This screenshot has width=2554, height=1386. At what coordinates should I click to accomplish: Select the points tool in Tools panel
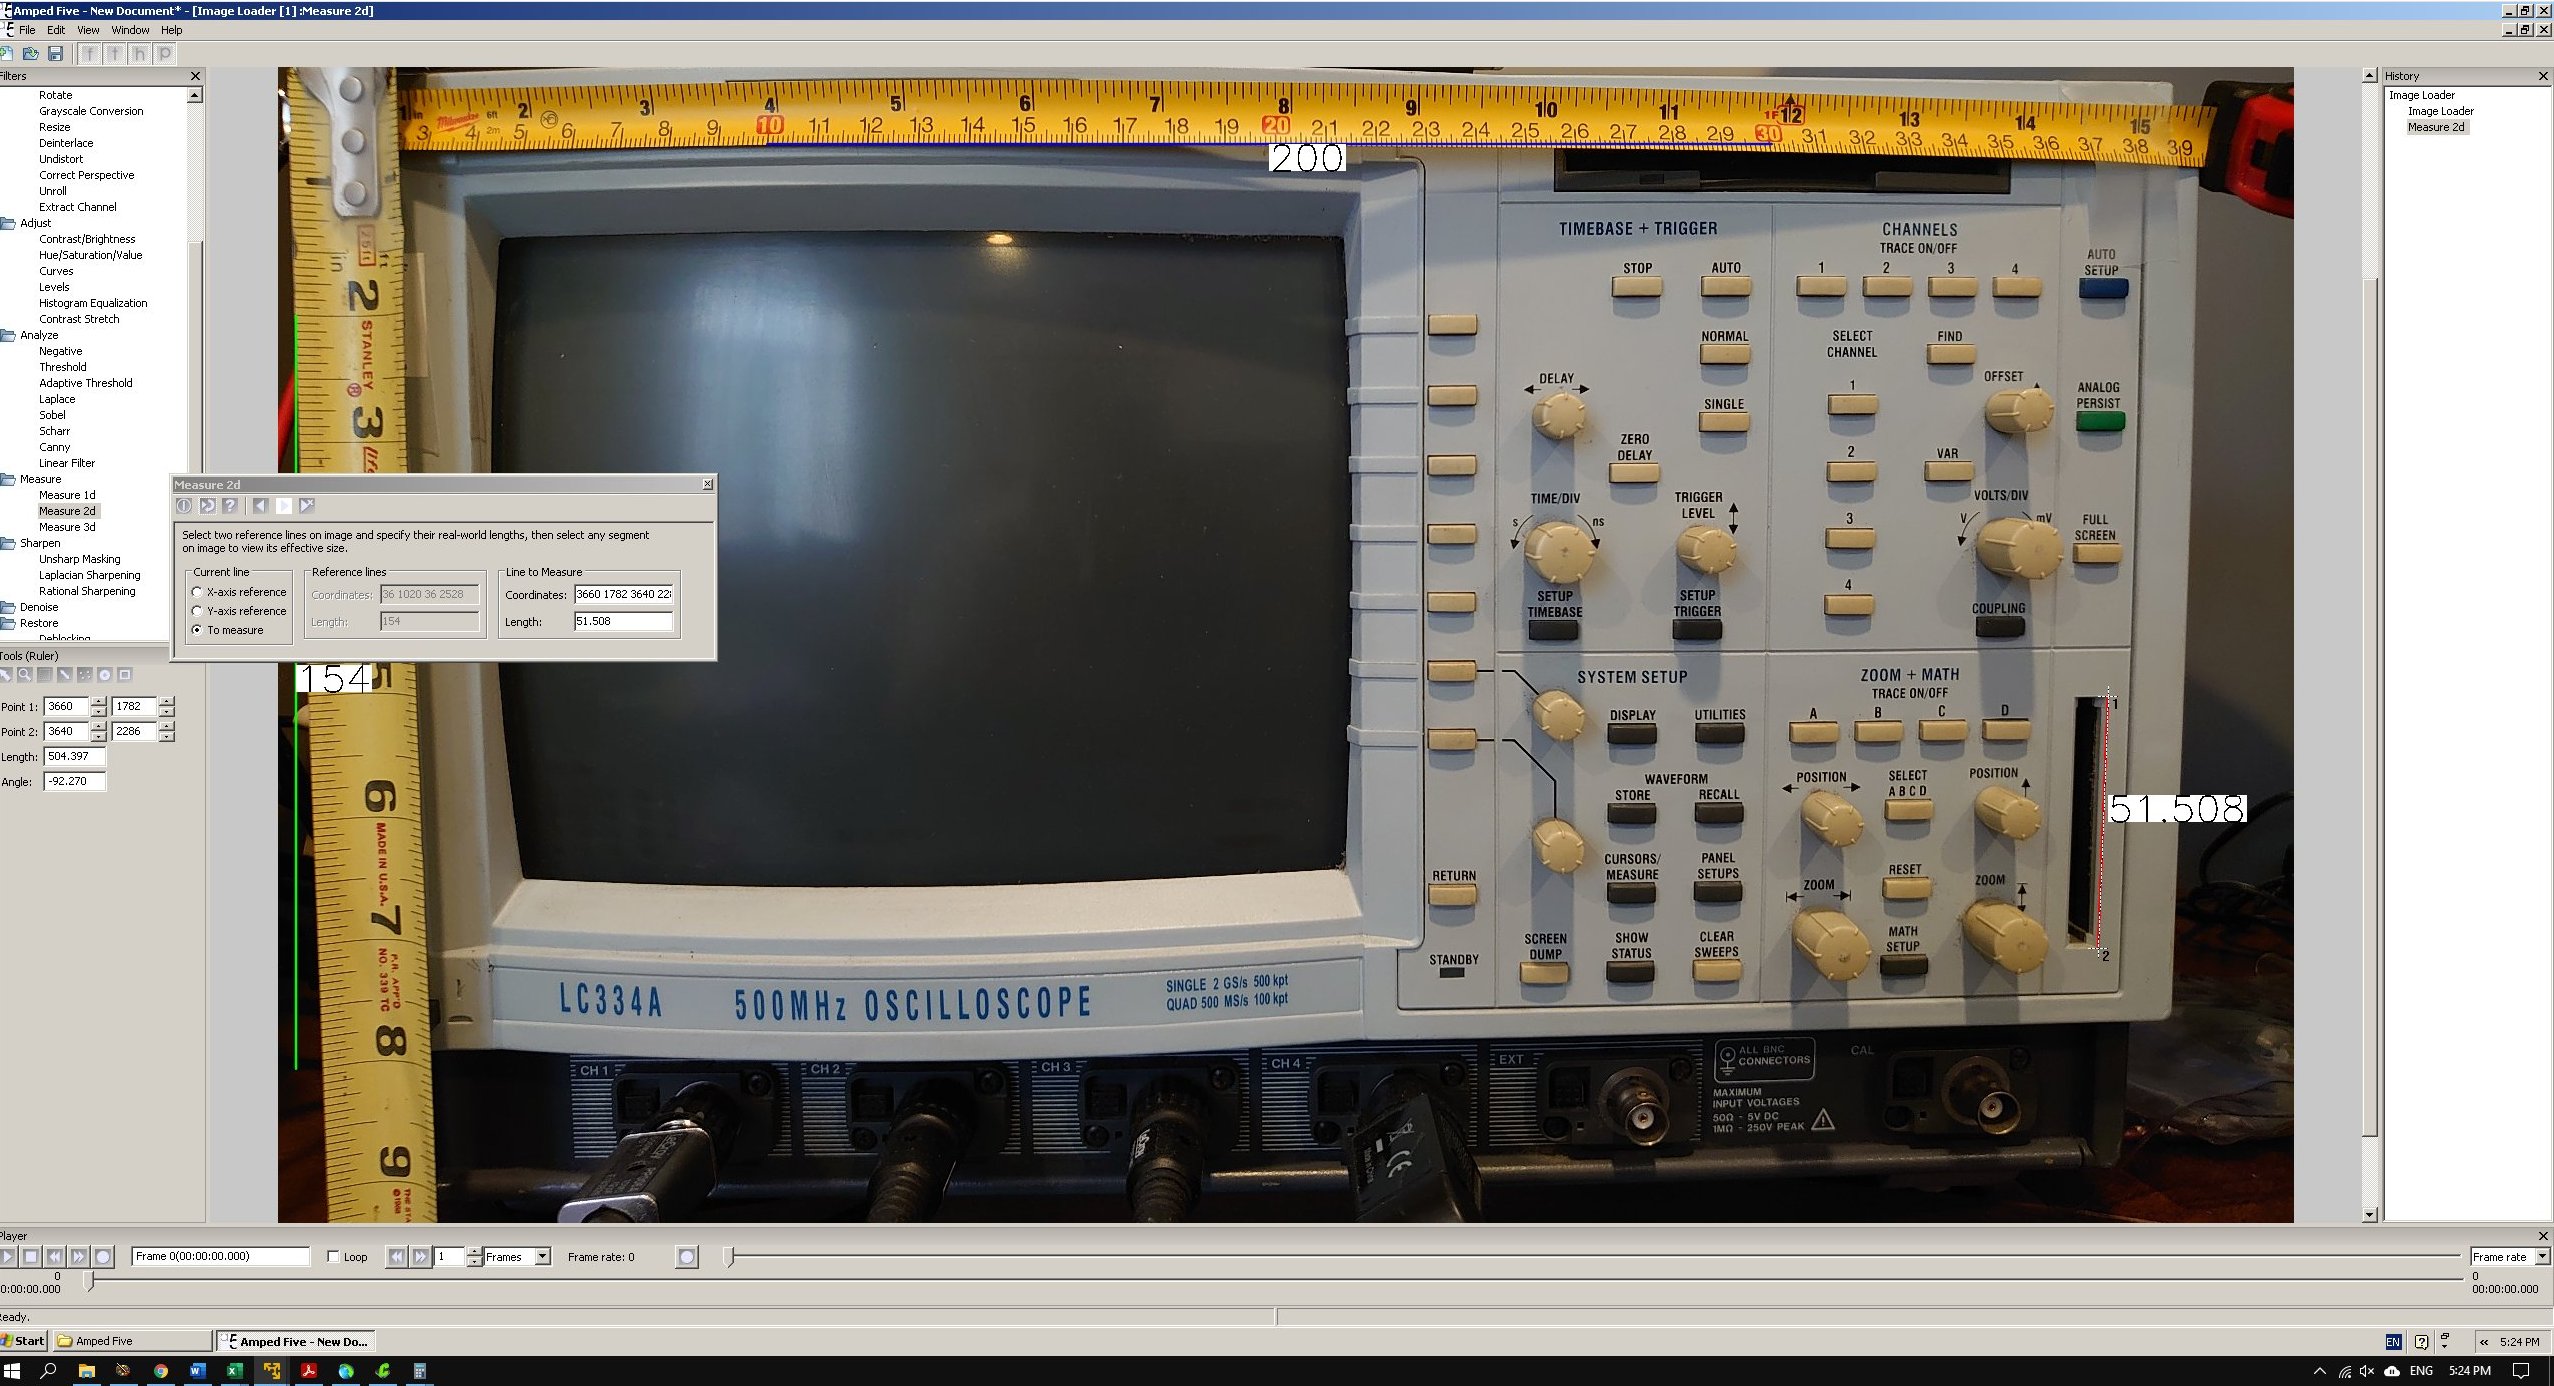pos(85,675)
